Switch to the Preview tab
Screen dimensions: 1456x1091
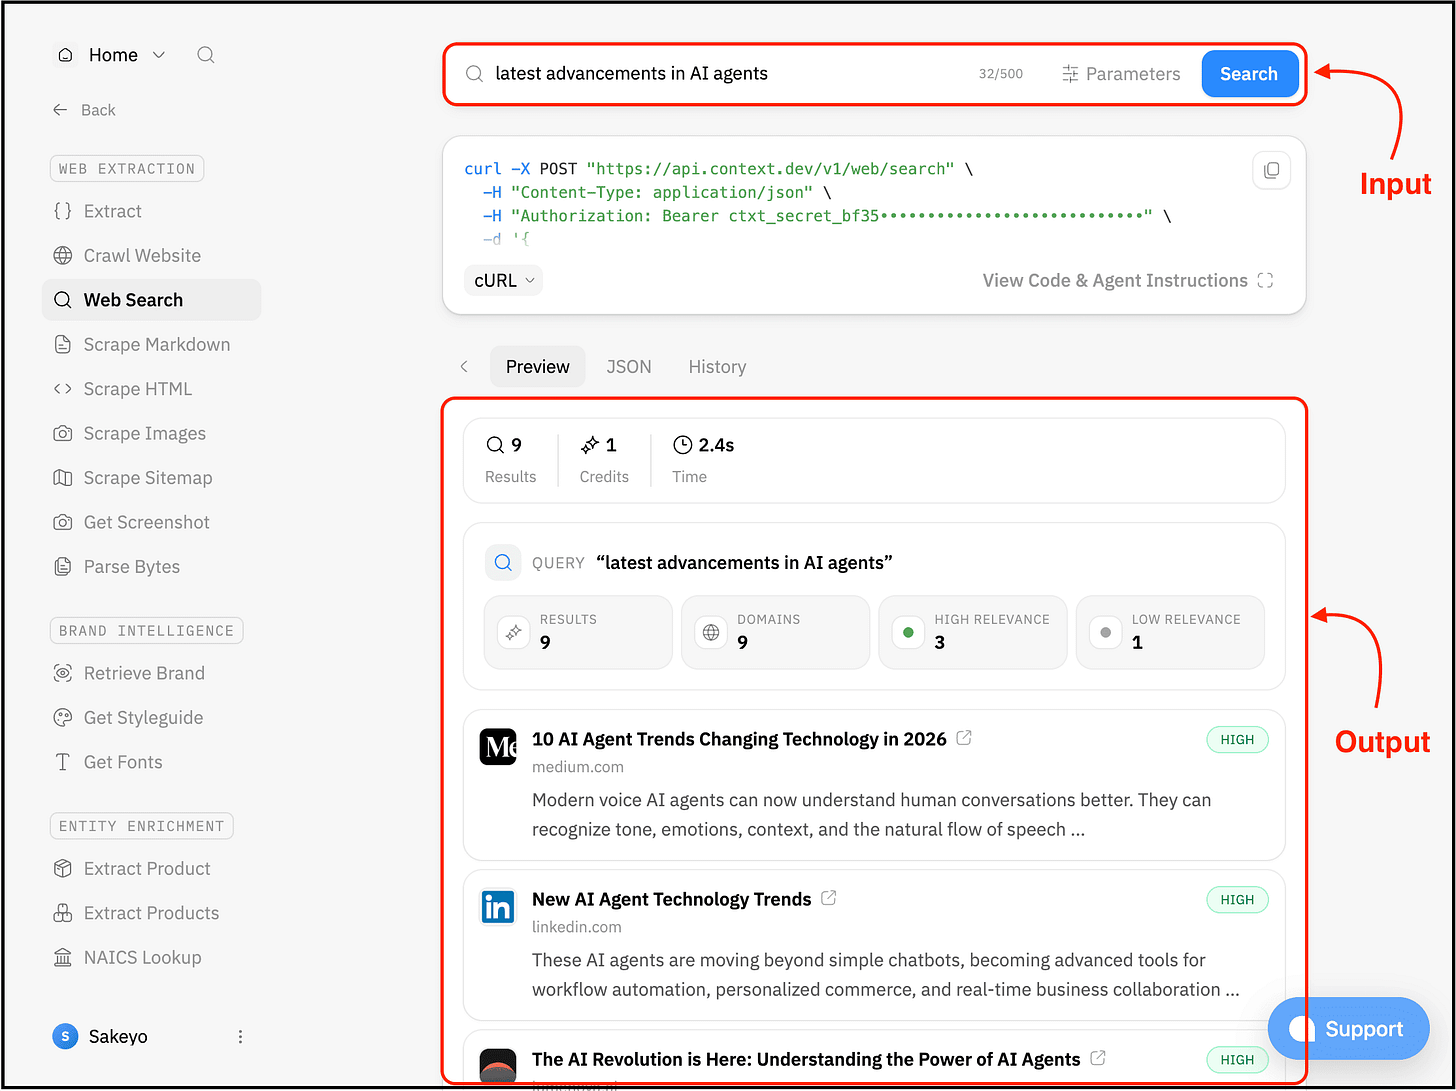538,367
